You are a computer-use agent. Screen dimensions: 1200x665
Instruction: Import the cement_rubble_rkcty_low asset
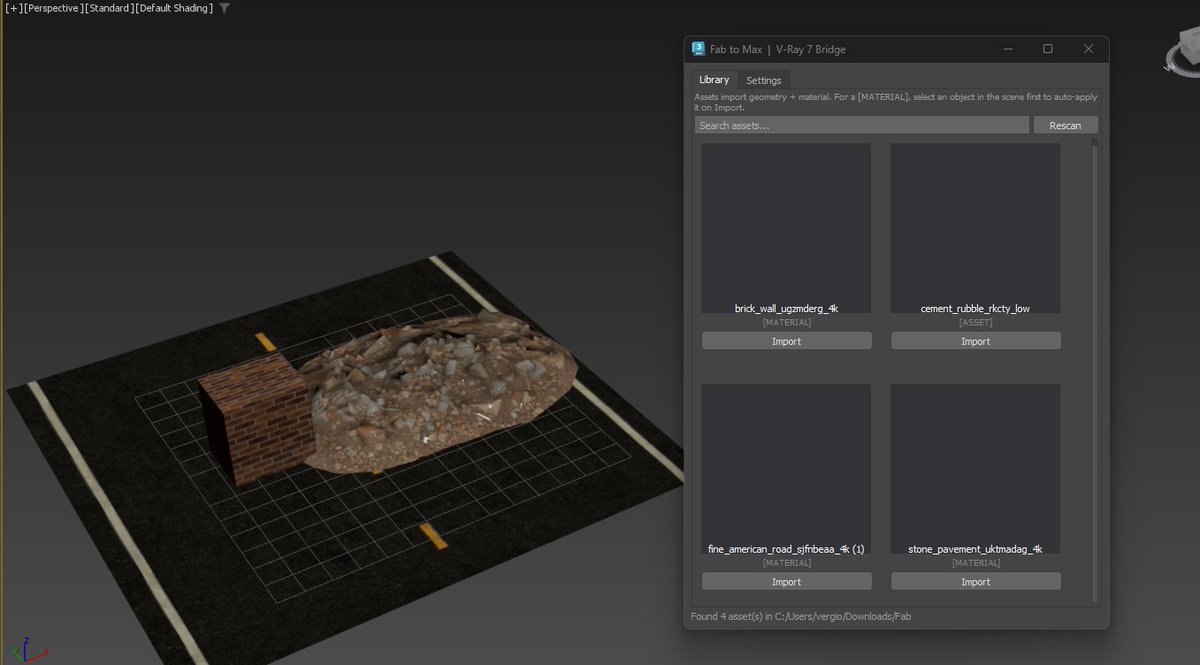click(x=975, y=341)
